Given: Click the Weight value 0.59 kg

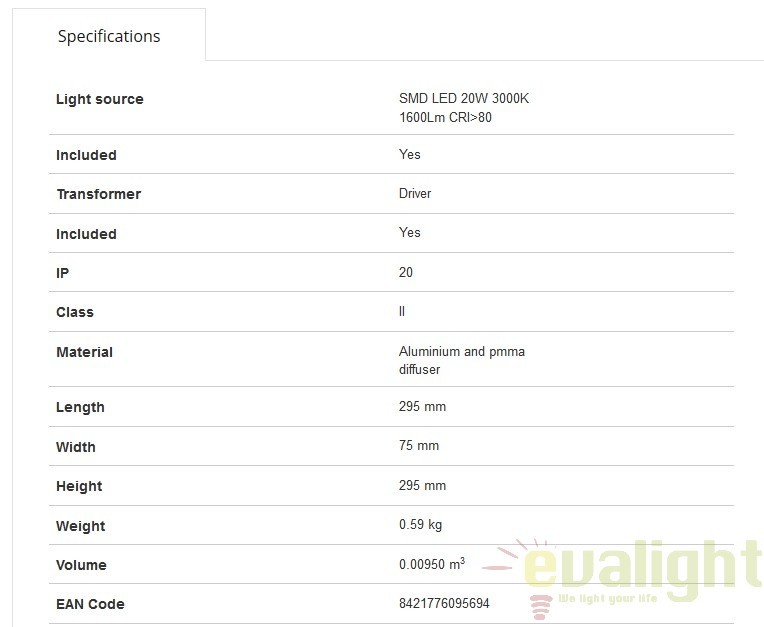Looking at the screenshot, I should coord(420,524).
